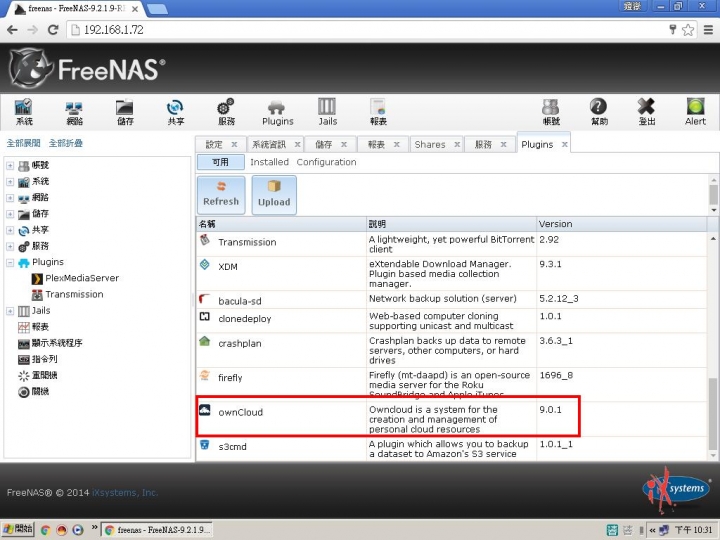
Task: Sort by the 名稱 column header
Action: coord(281,224)
